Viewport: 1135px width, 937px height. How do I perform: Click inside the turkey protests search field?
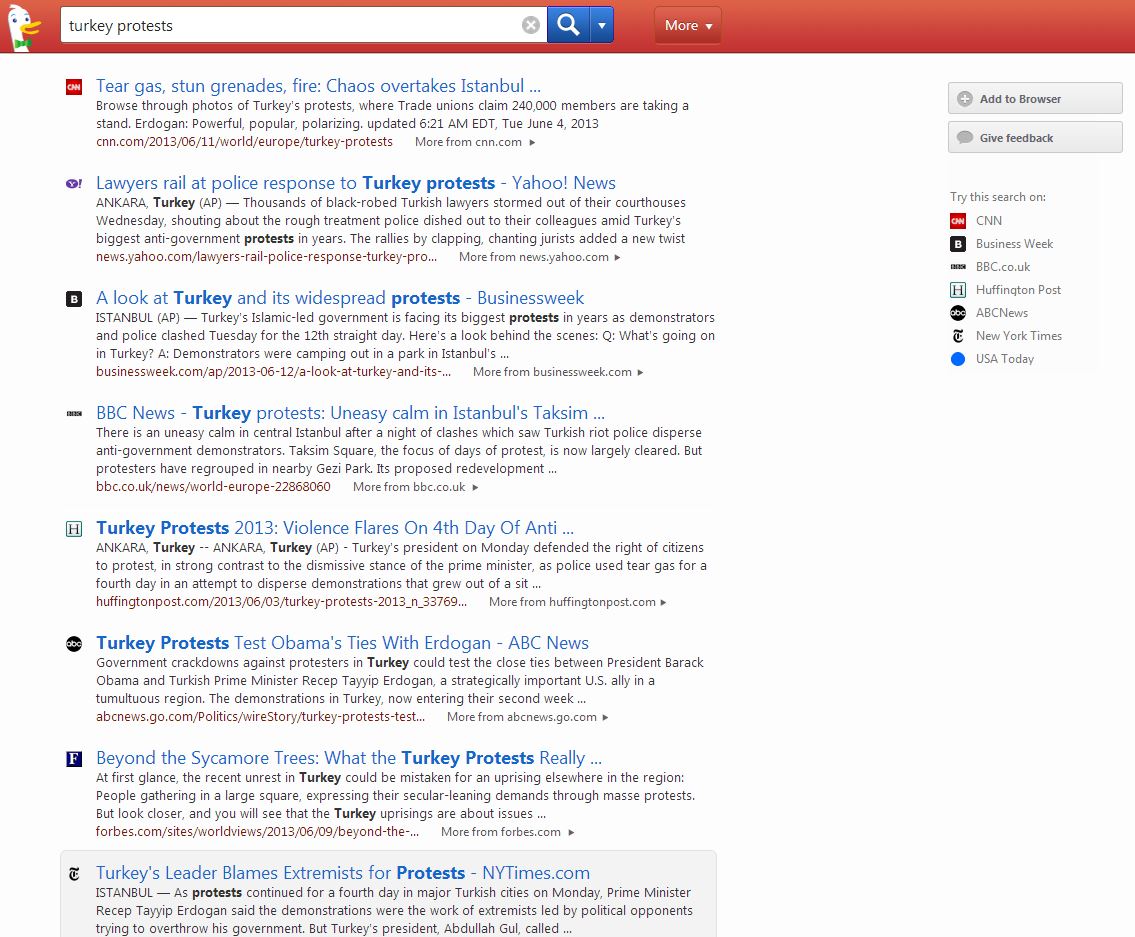click(290, 25)
